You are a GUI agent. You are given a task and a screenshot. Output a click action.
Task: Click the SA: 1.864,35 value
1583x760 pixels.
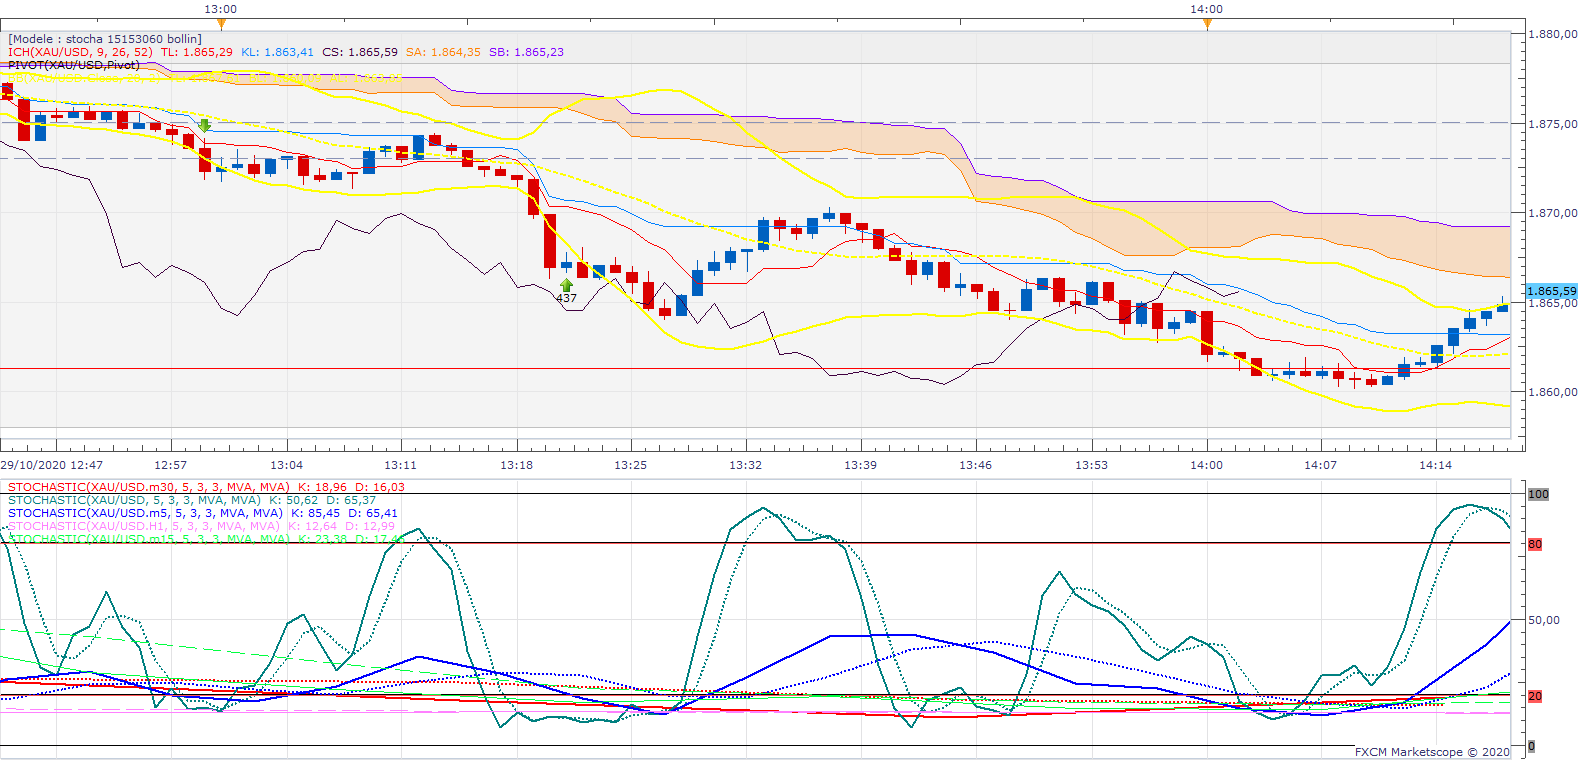pyautogui.click(x=443, y=52)
